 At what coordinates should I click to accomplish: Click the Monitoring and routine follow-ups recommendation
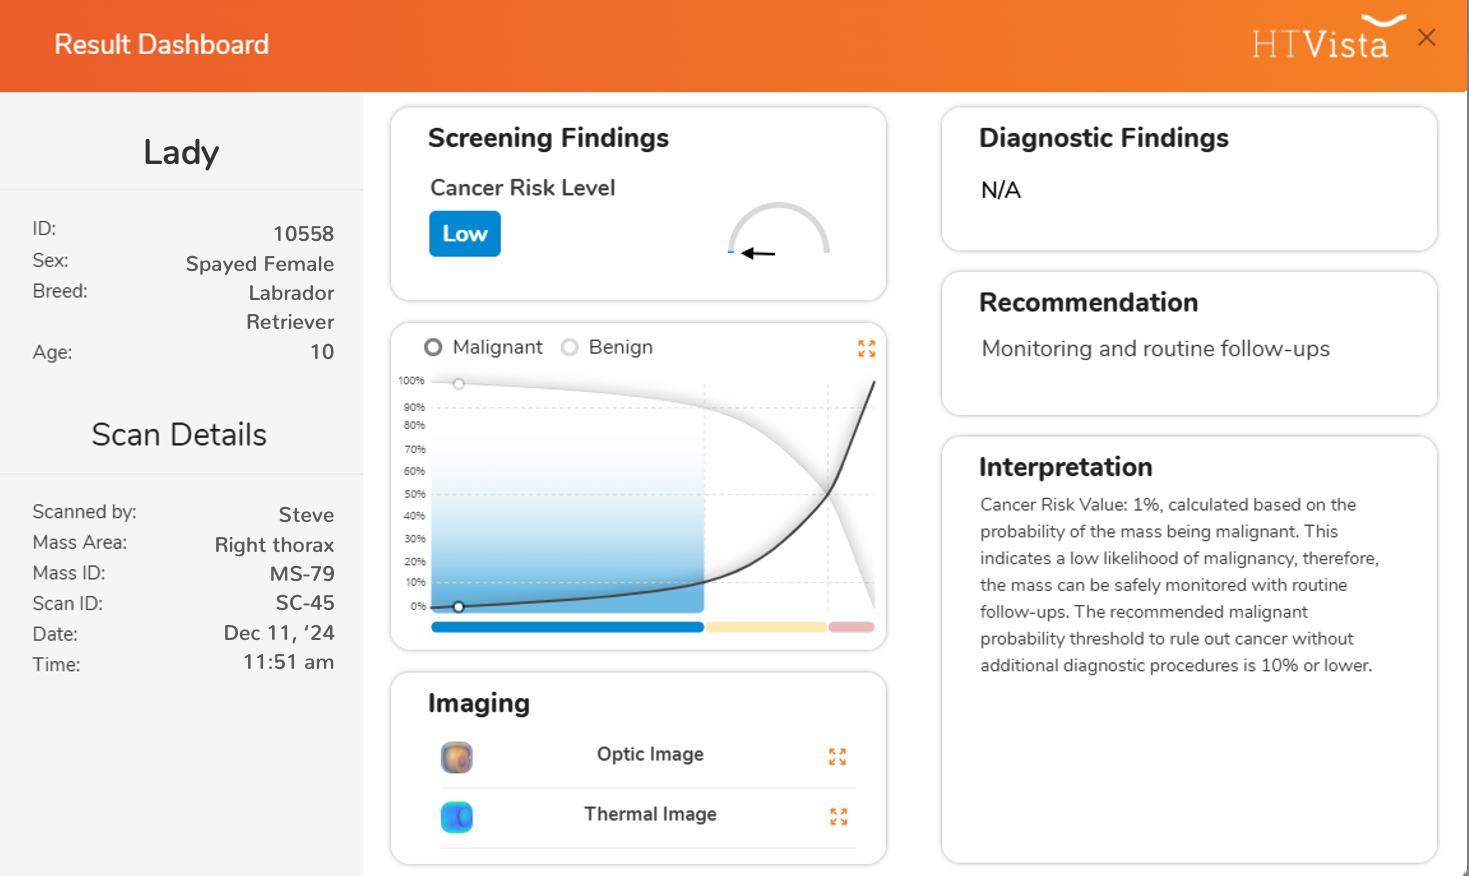(x=1156, y=349)
